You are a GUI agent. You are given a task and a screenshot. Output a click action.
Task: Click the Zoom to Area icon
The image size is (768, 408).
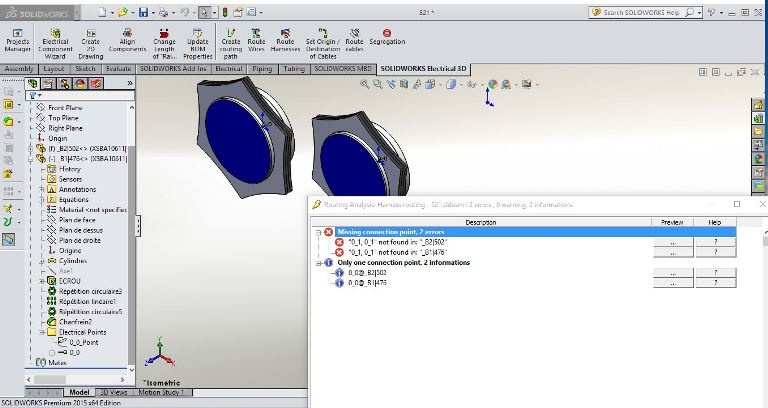pos(378,84)
